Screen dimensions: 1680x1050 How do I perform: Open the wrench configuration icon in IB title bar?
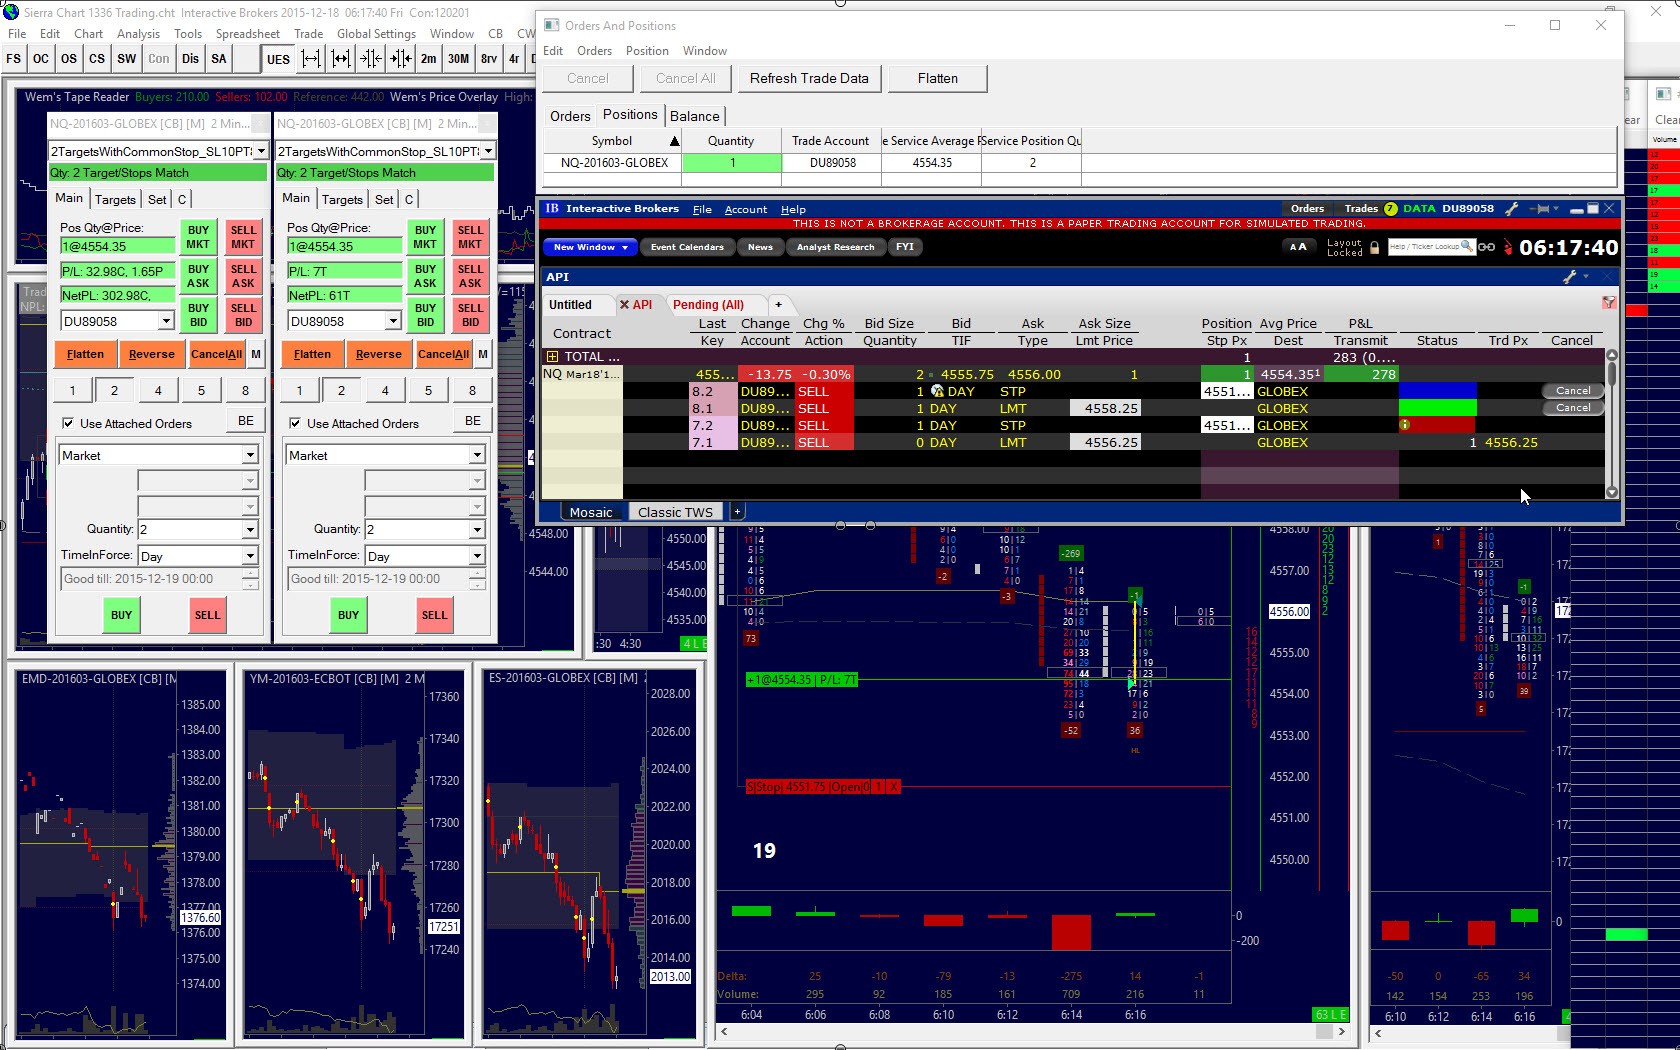[x=1512, y=209]
